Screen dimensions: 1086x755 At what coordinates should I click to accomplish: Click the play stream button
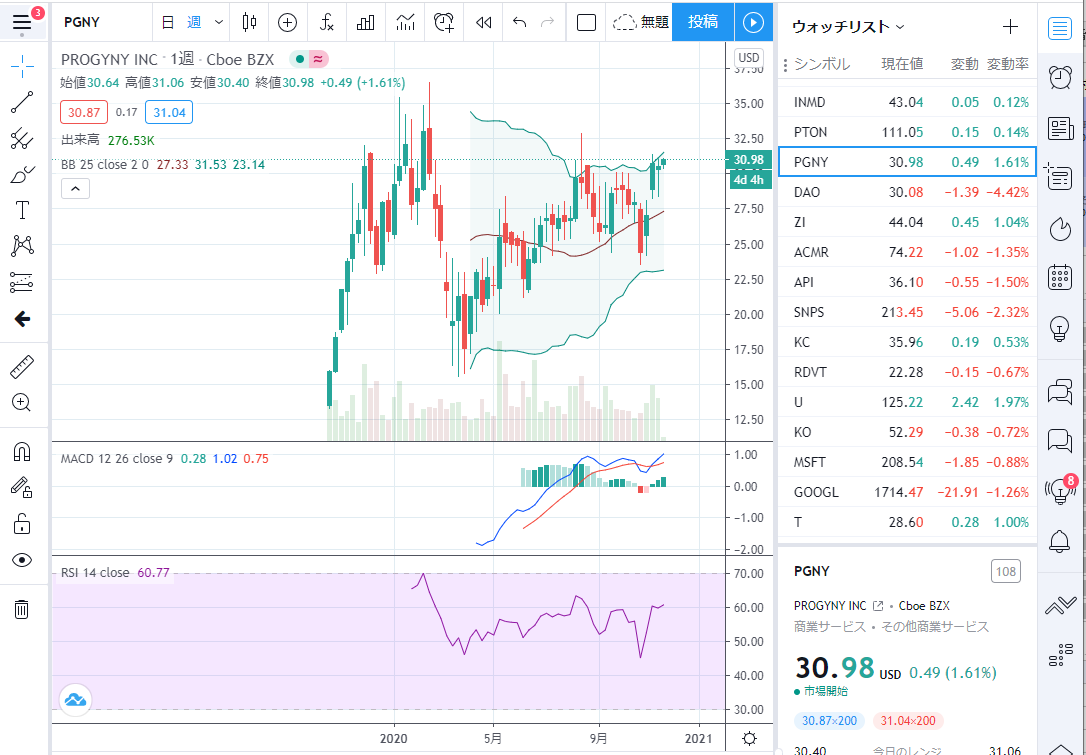click(x=753, y=22)
